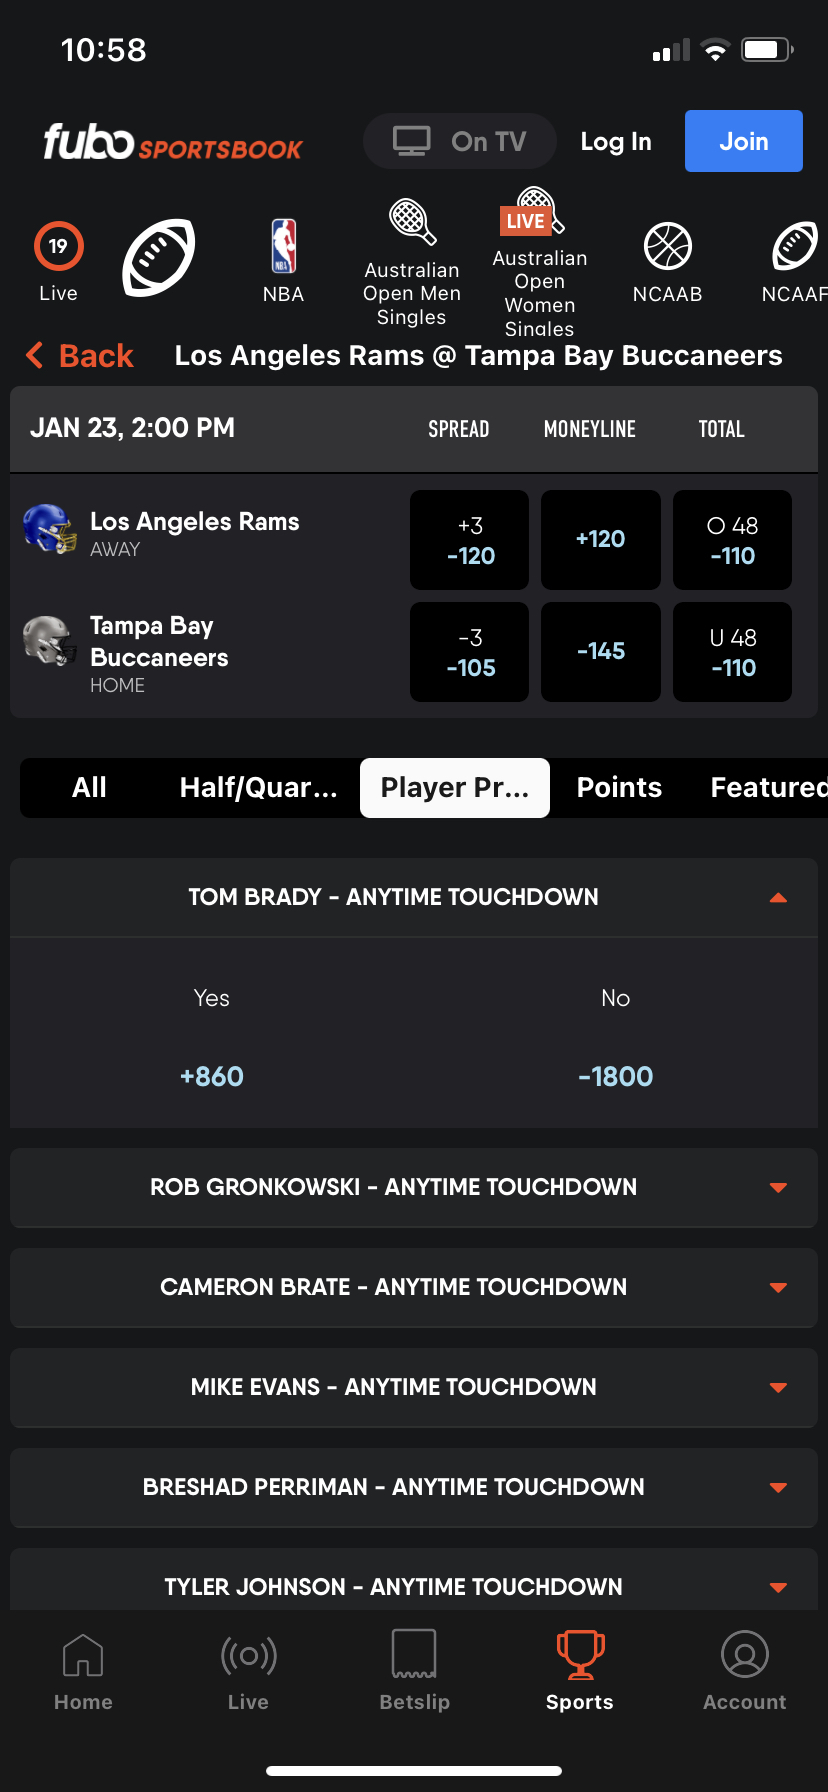Switch to the Points tab
Screen dimensions: 828x1792
(x=619, y=788)
